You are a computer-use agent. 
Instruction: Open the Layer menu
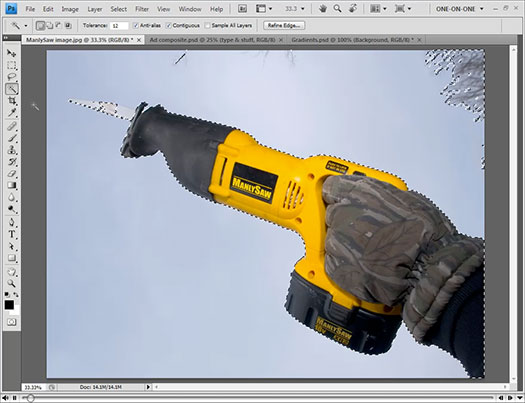(94, 9)
